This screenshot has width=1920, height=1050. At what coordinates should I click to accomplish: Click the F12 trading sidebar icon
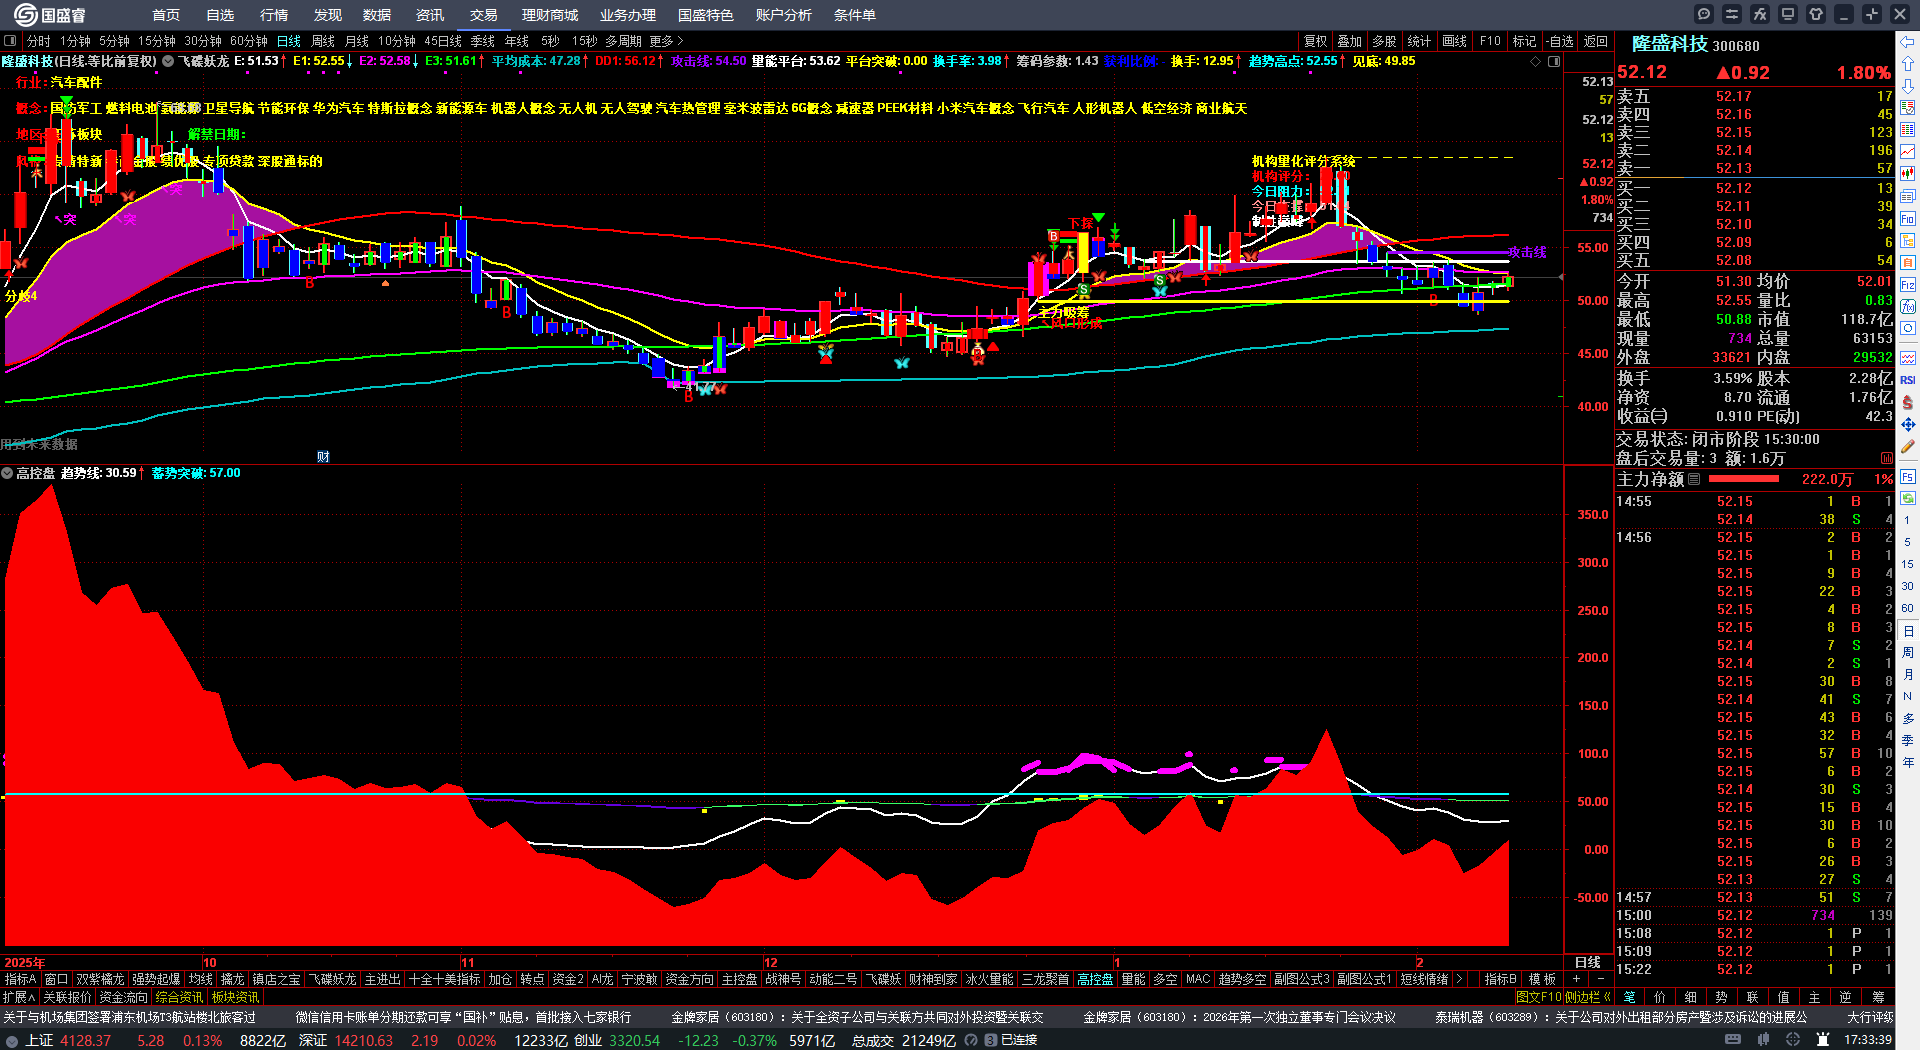point(1908,285)
